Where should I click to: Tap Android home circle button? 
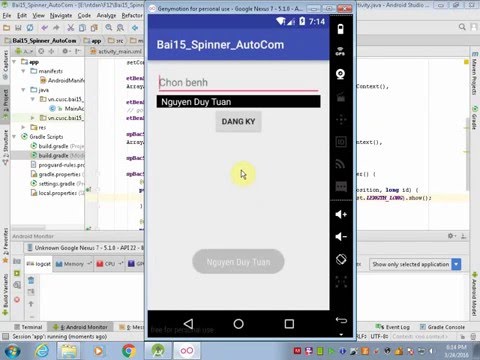click(x=238, y=324)
